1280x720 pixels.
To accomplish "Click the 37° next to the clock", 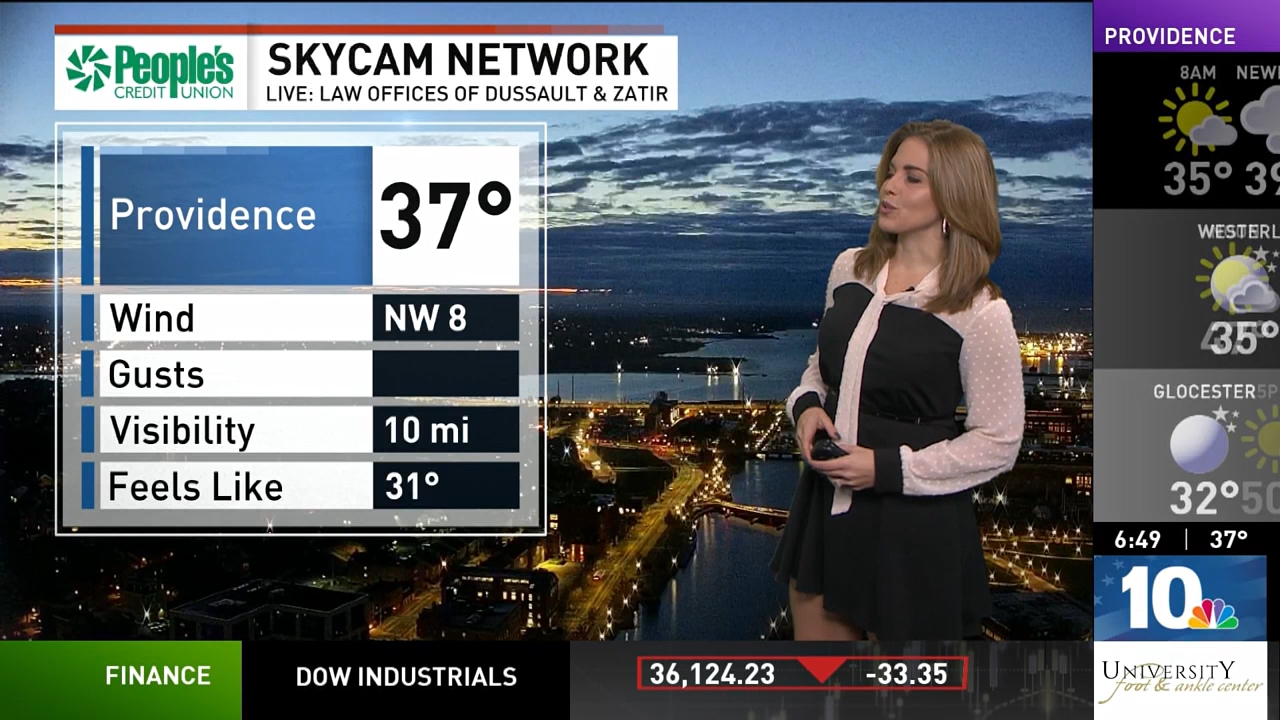I will coord(1229,540).
